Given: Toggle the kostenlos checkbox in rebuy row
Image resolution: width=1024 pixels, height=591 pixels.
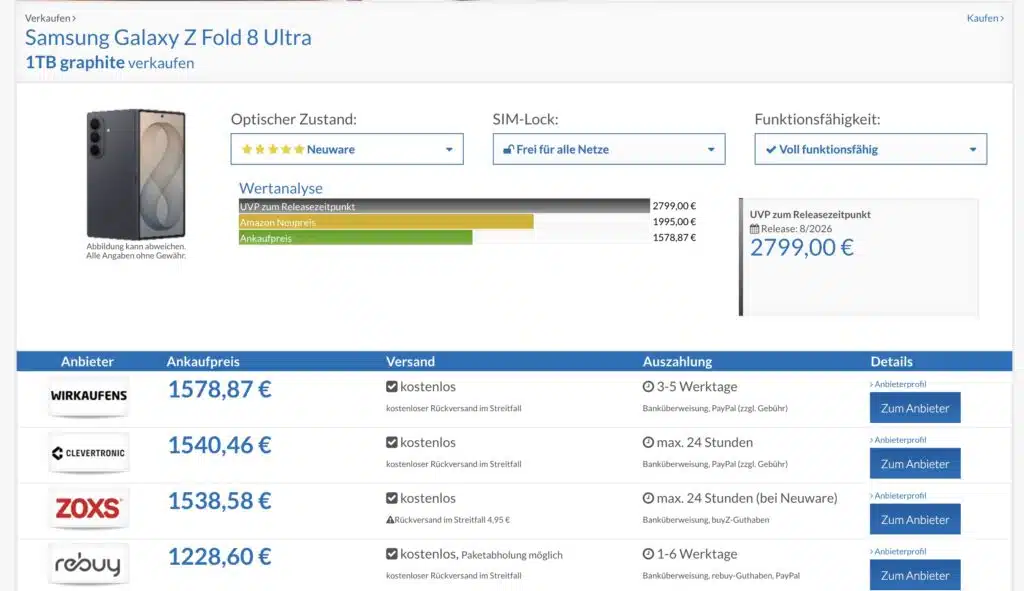Looking at the screenshot, I should [392, 554].
